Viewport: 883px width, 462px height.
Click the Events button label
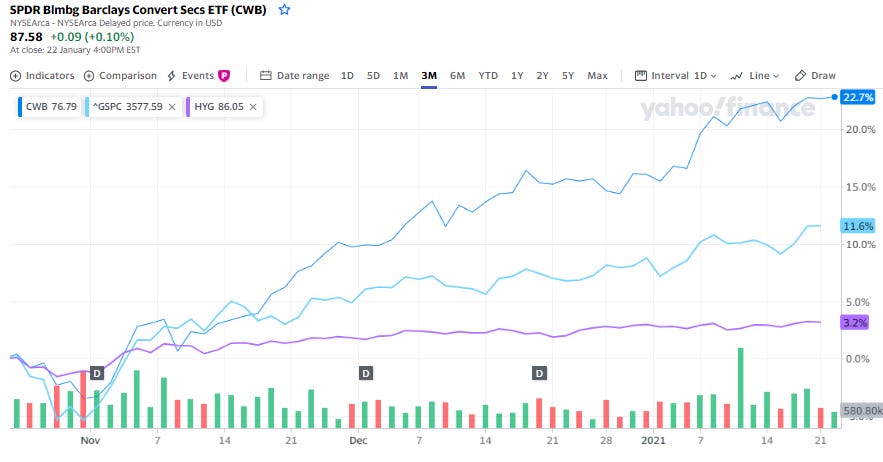198,75
